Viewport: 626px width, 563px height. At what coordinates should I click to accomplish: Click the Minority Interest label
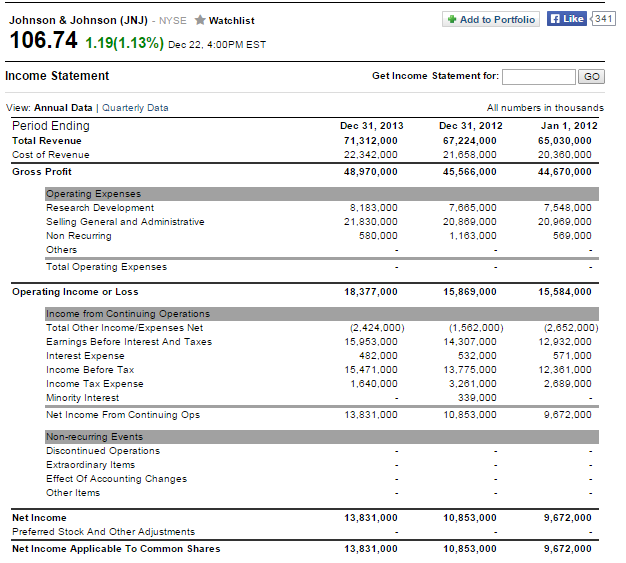[83, 398]
